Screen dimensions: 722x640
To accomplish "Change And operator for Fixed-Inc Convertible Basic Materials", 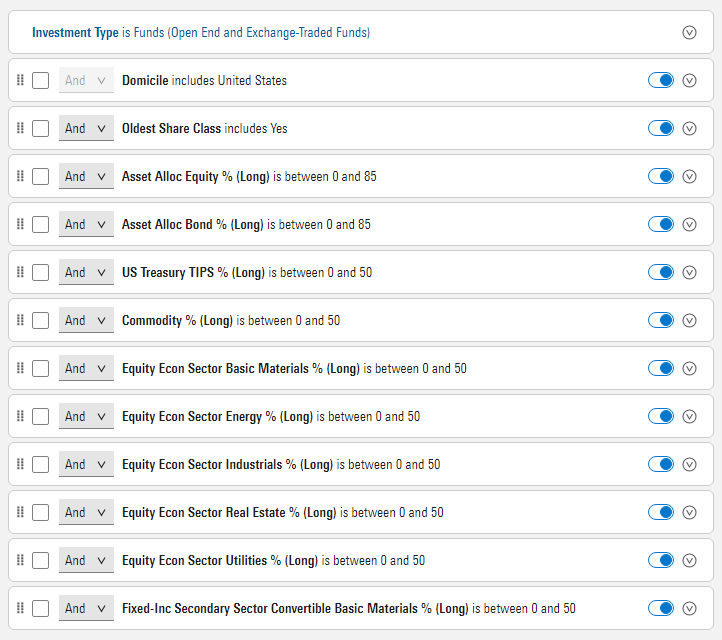I will click(86, 608).
